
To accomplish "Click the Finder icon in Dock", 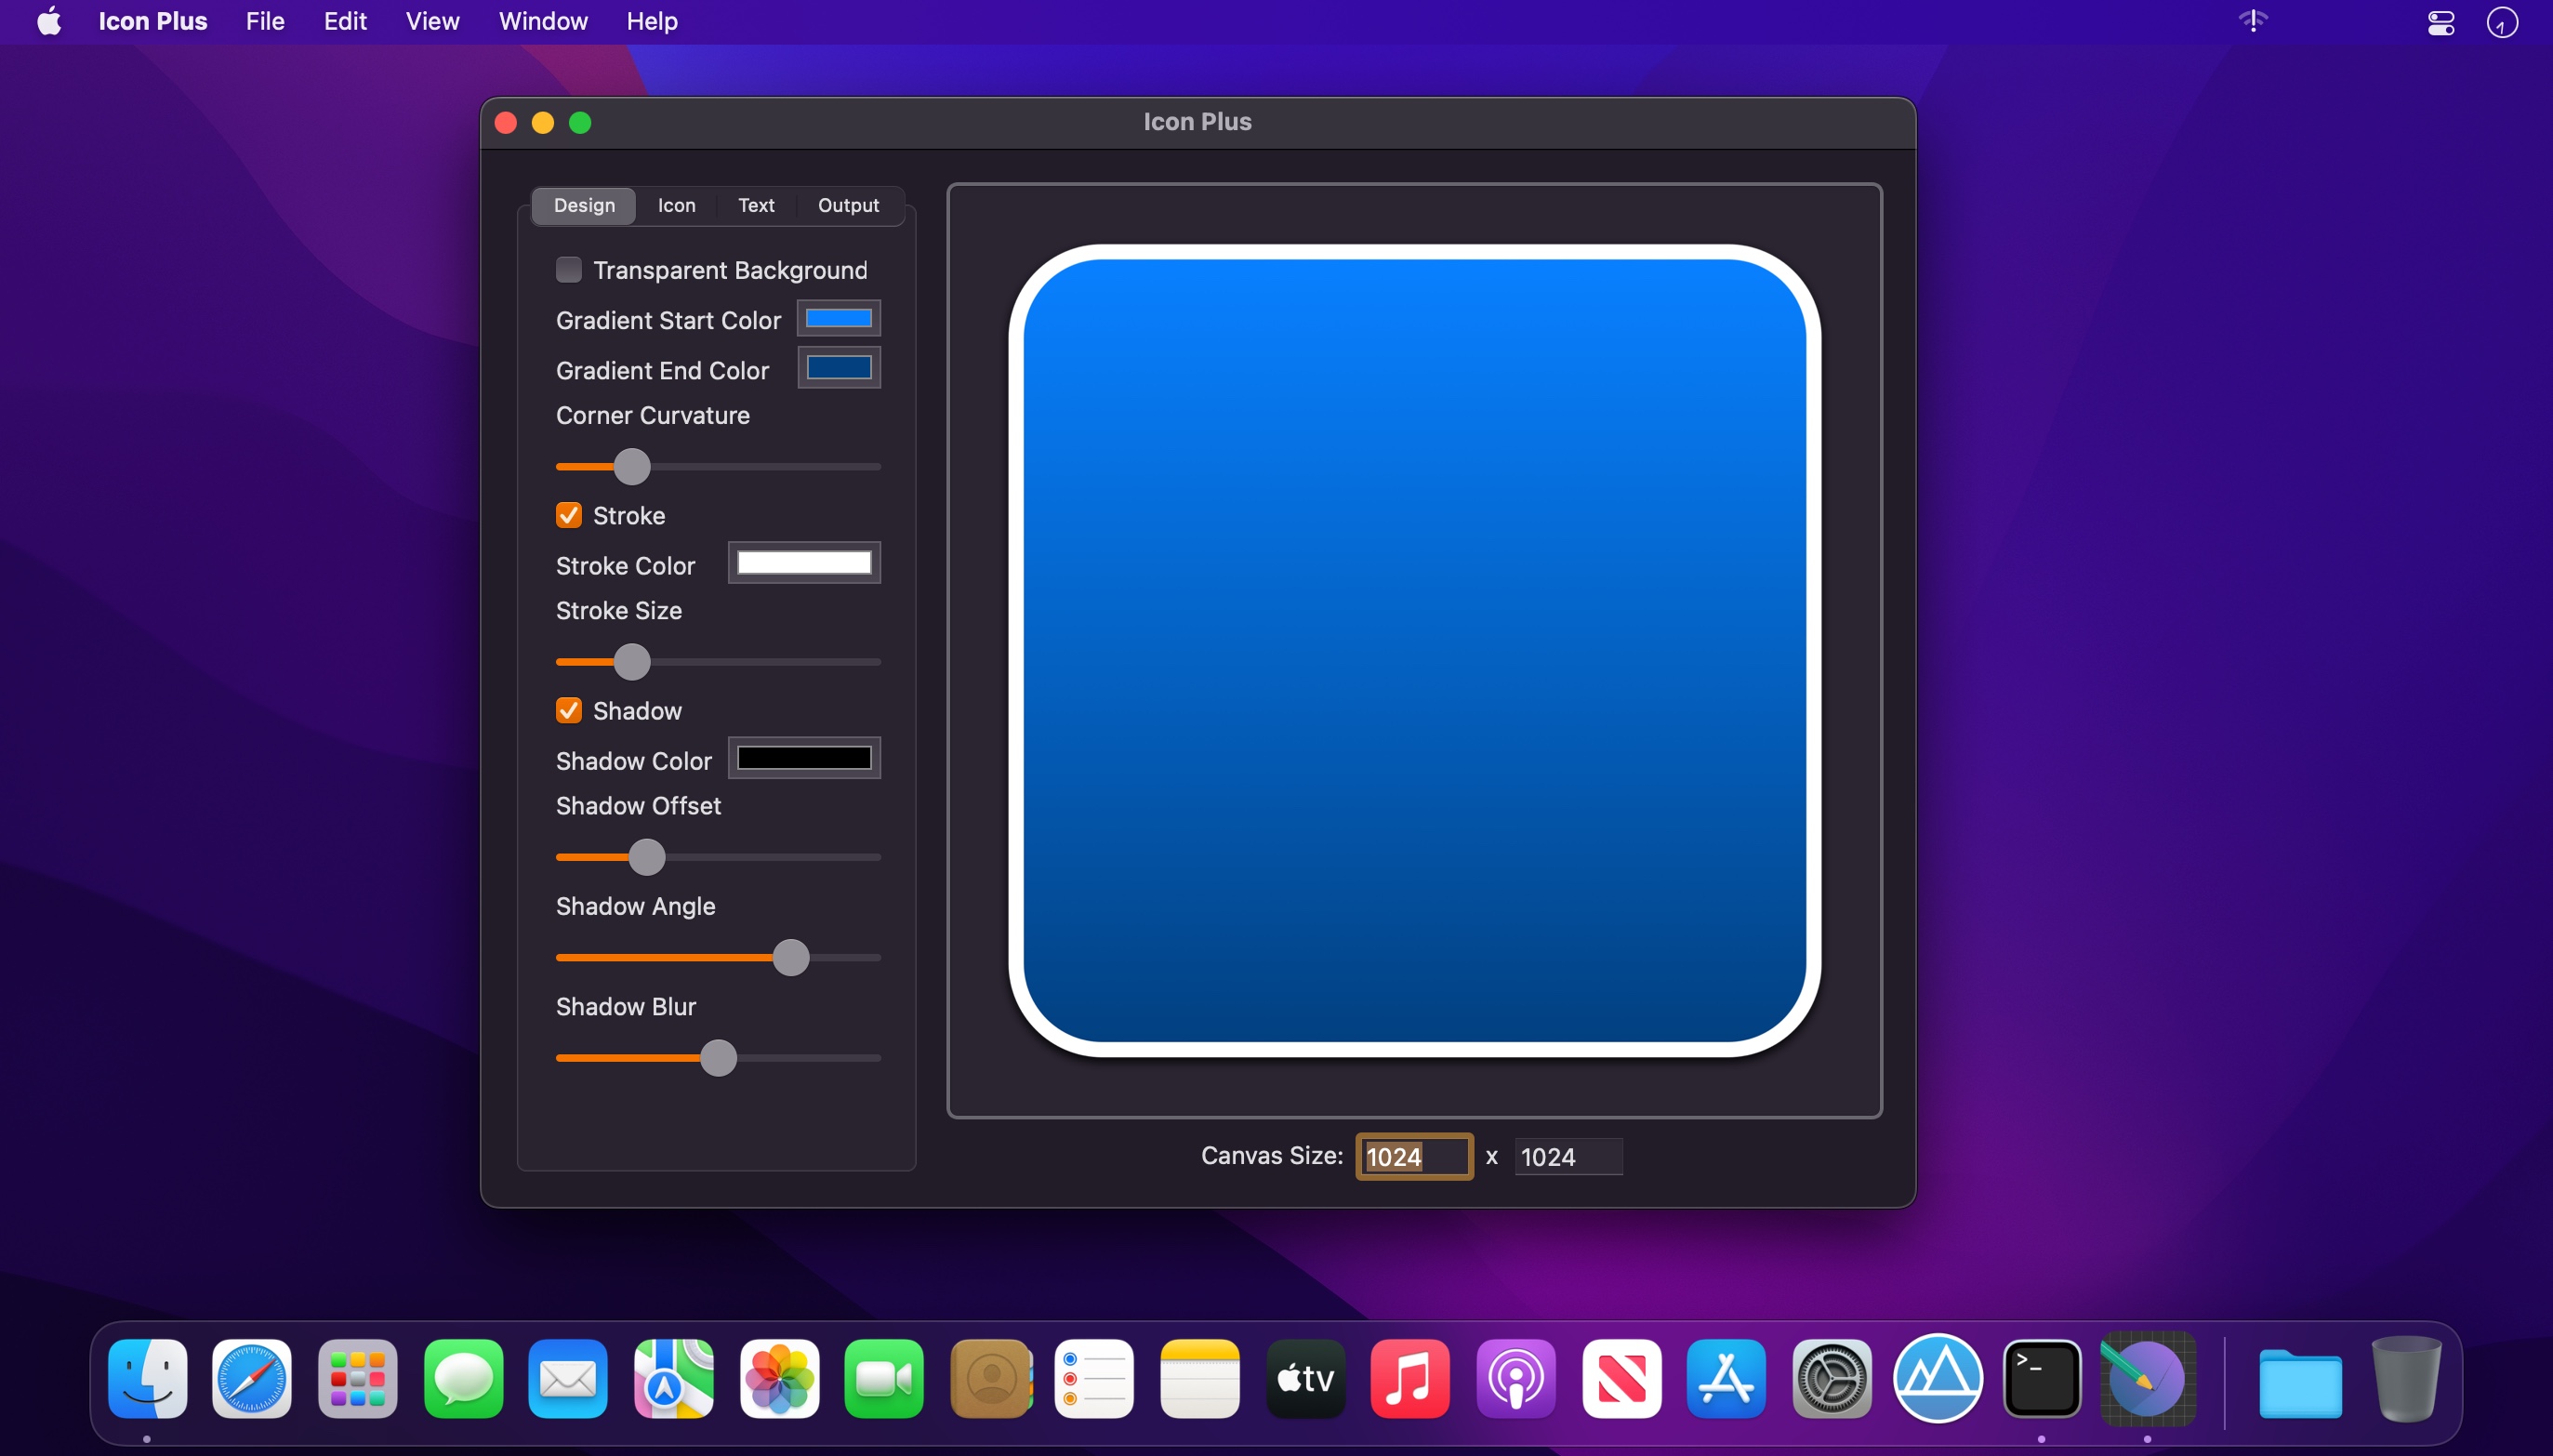I will (147, 1378).
